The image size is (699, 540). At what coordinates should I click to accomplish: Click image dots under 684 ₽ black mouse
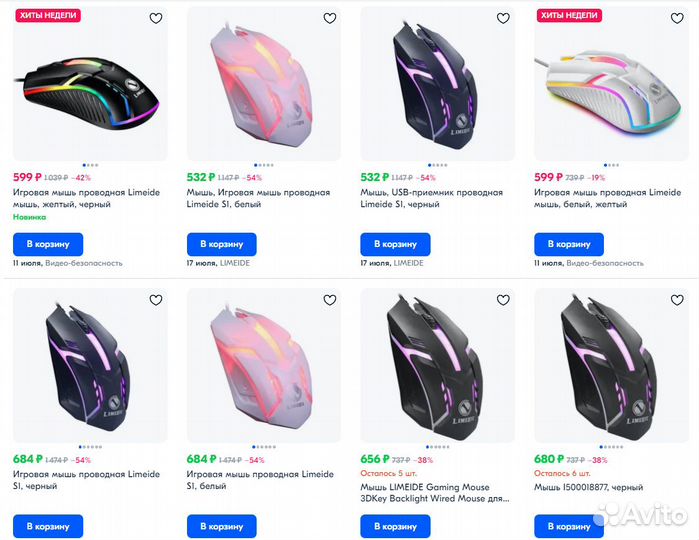tap(90, 447)
